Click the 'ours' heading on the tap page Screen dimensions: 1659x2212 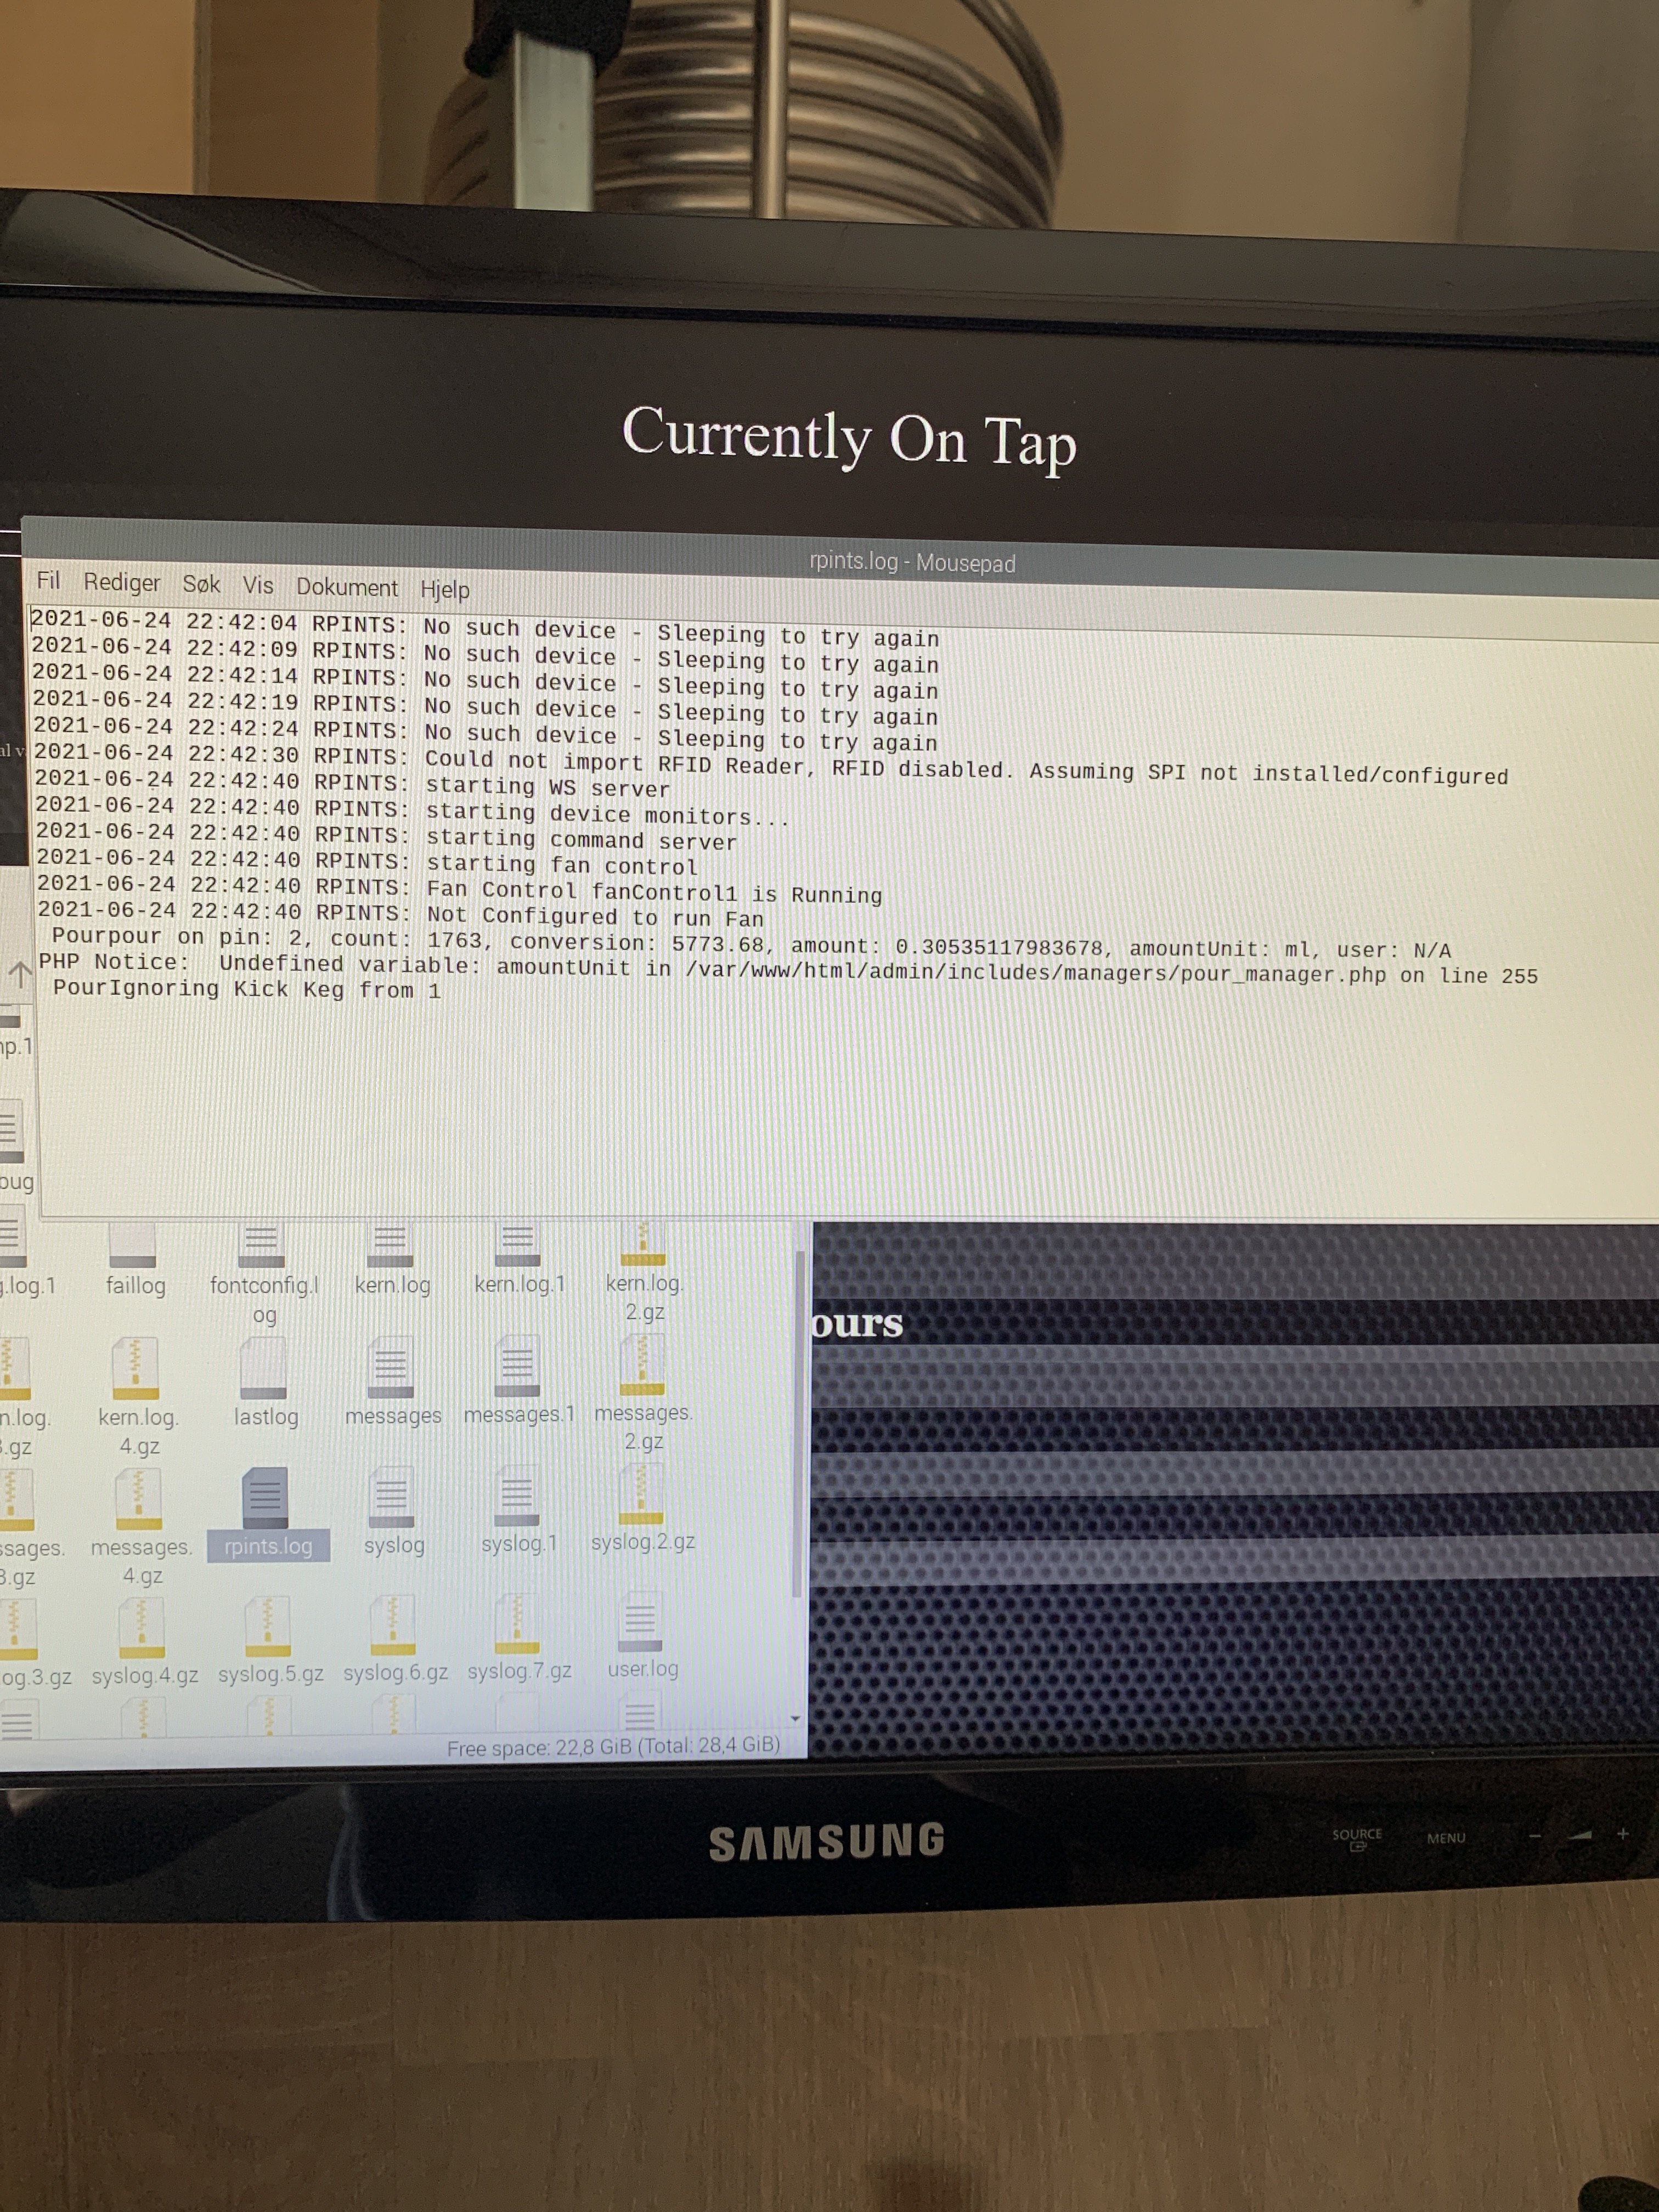point(857,1322)
